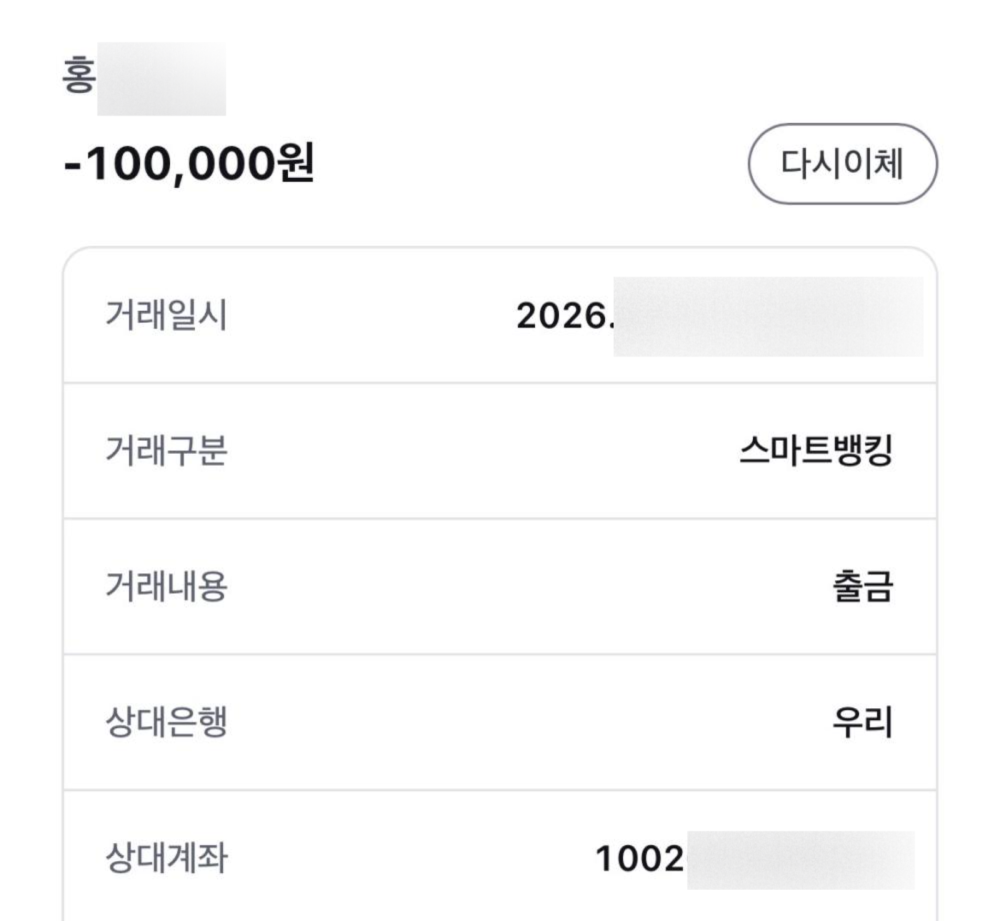1000x921 pixels.
Task: Click the 상대은행 label
Action: pos(166,723)
